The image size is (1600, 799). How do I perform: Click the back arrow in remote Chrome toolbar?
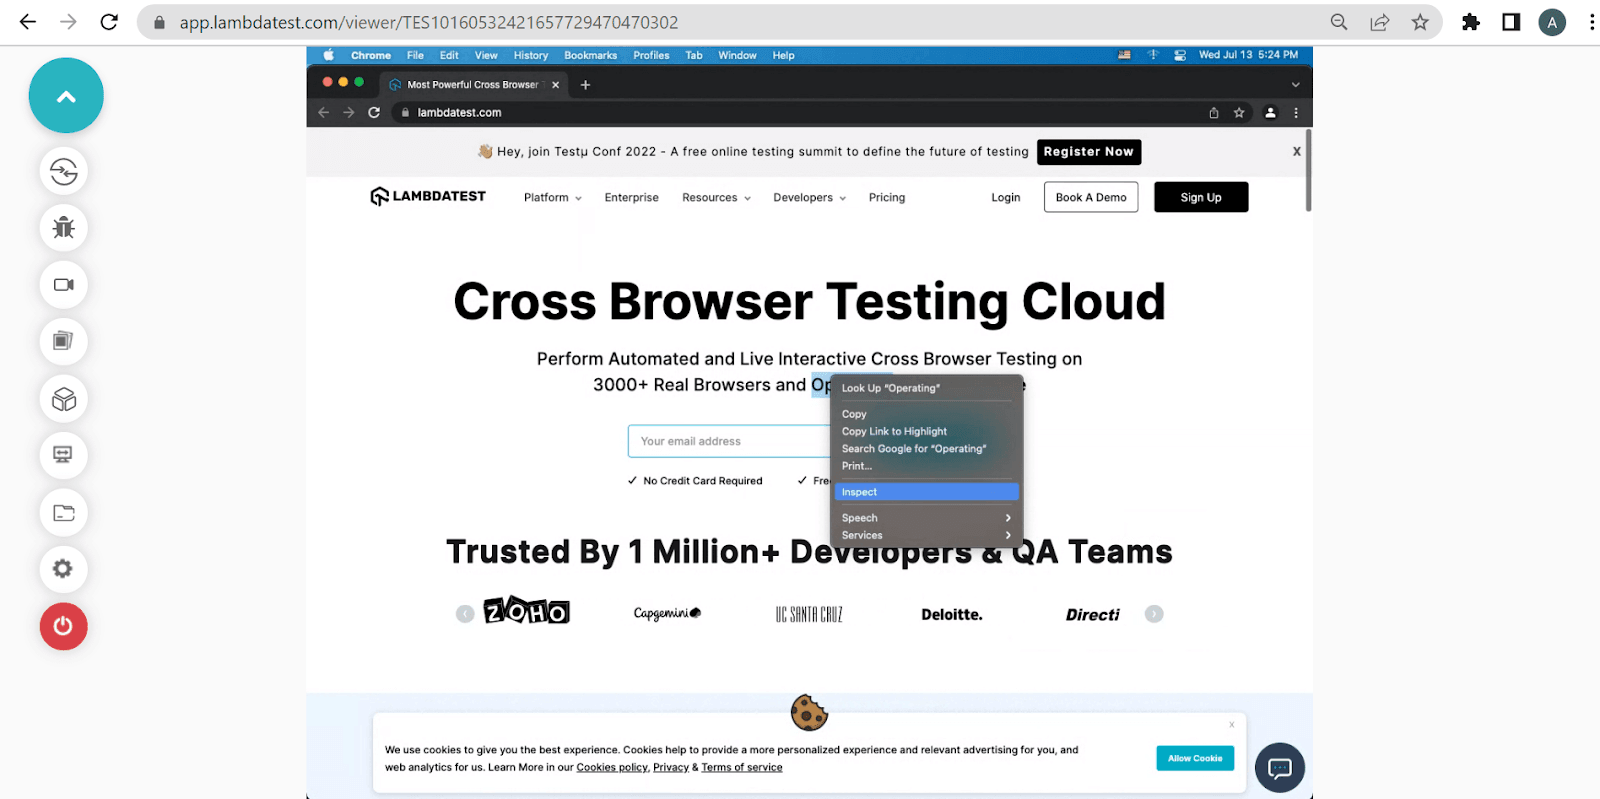click(324, 113)
